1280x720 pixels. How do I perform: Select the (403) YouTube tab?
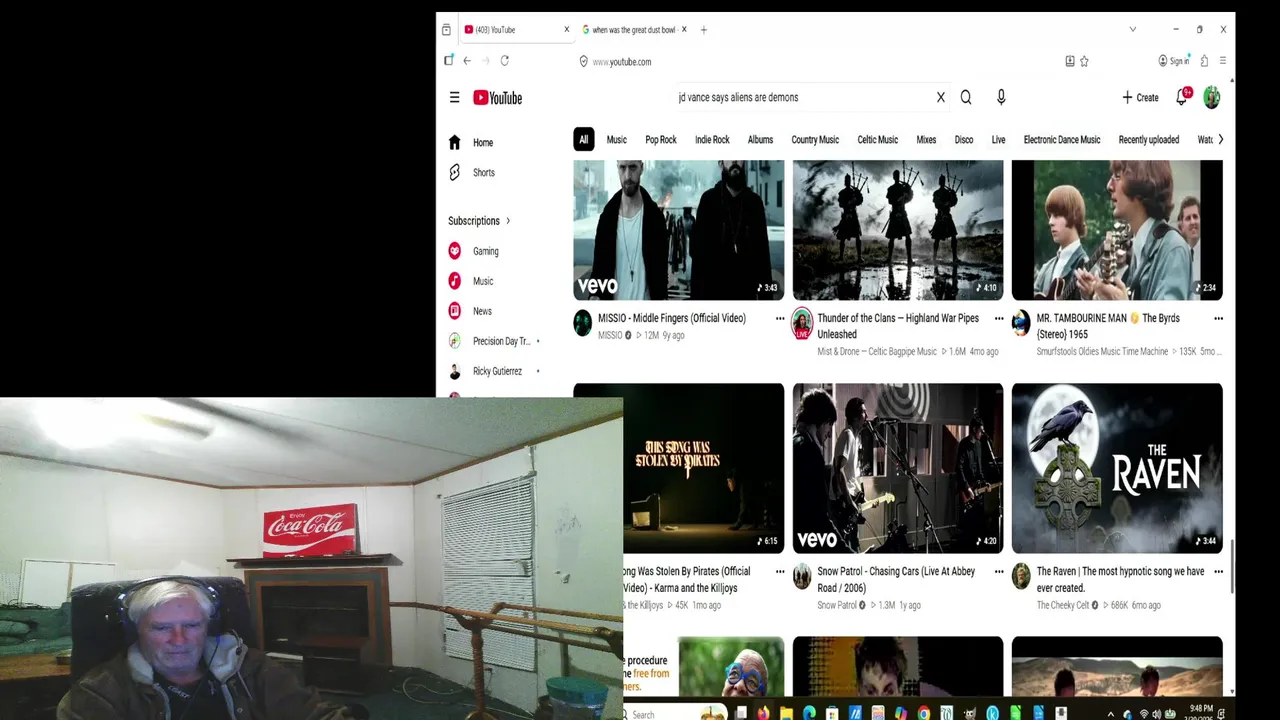pyautogui.click(x=516, y=30)
